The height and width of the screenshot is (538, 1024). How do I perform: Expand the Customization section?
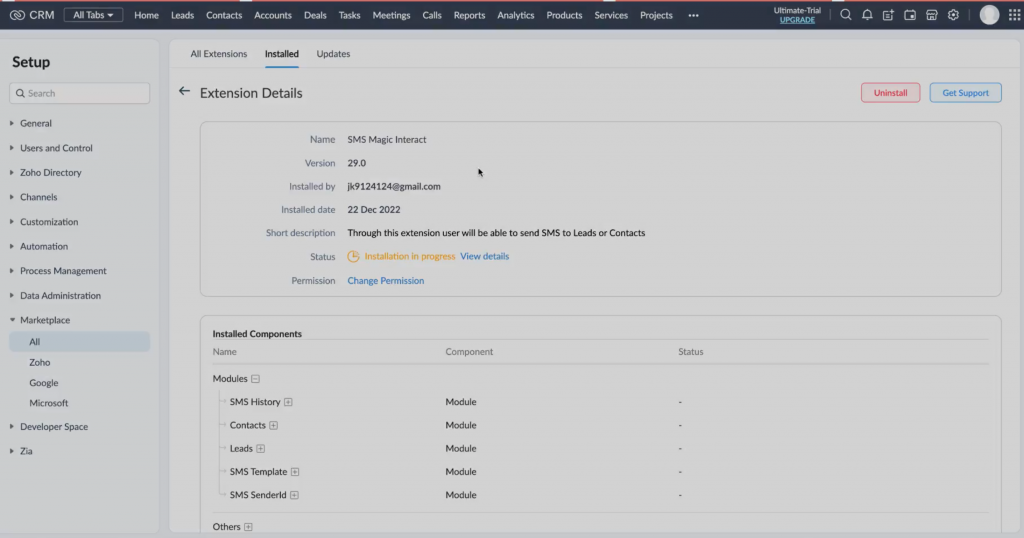pyautogui.click(x=12, y=221)
